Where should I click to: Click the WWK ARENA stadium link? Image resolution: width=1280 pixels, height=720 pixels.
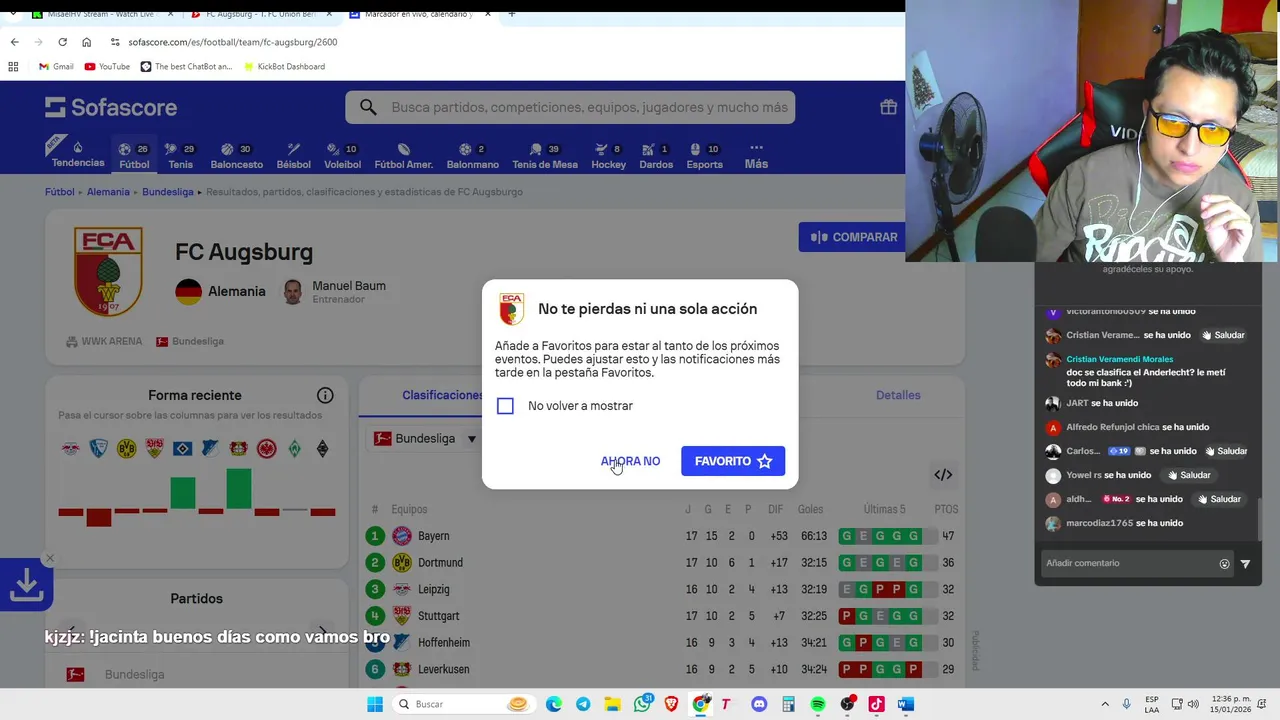[104, 341]
